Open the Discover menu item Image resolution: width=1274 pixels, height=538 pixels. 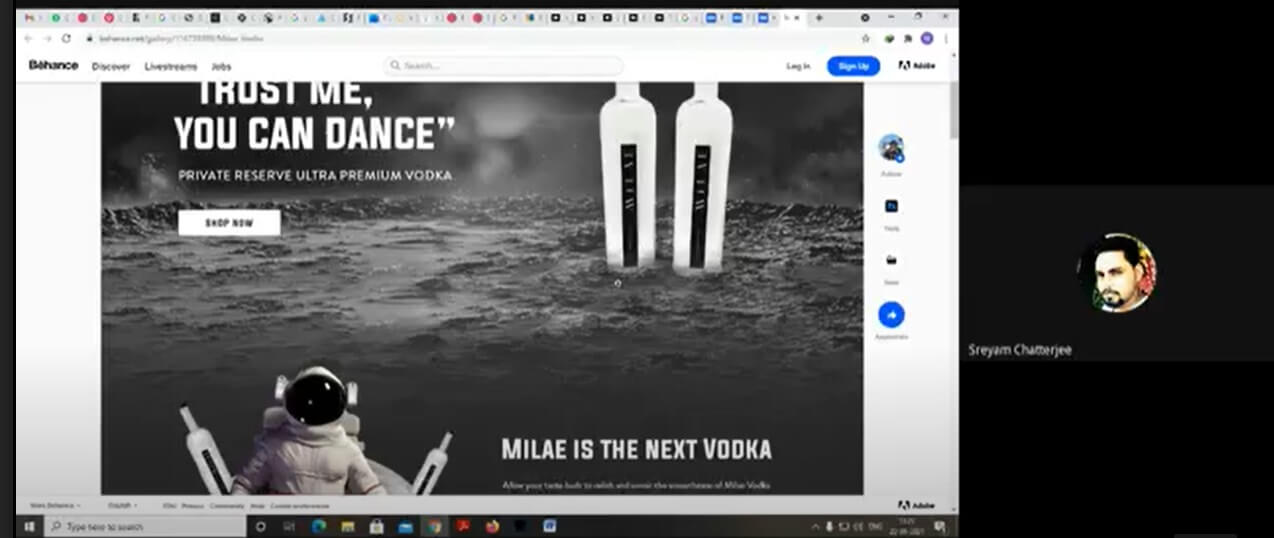(x=111, y=67)
